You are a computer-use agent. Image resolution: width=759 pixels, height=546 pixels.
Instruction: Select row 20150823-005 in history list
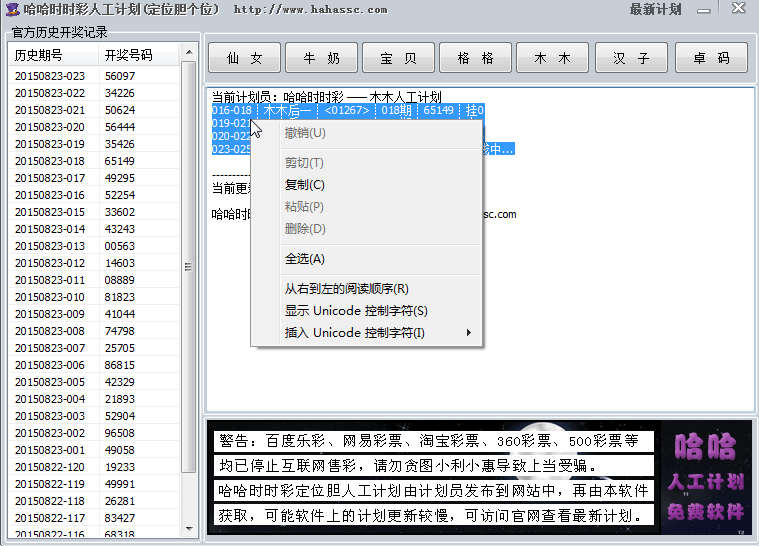coord(94,382)
